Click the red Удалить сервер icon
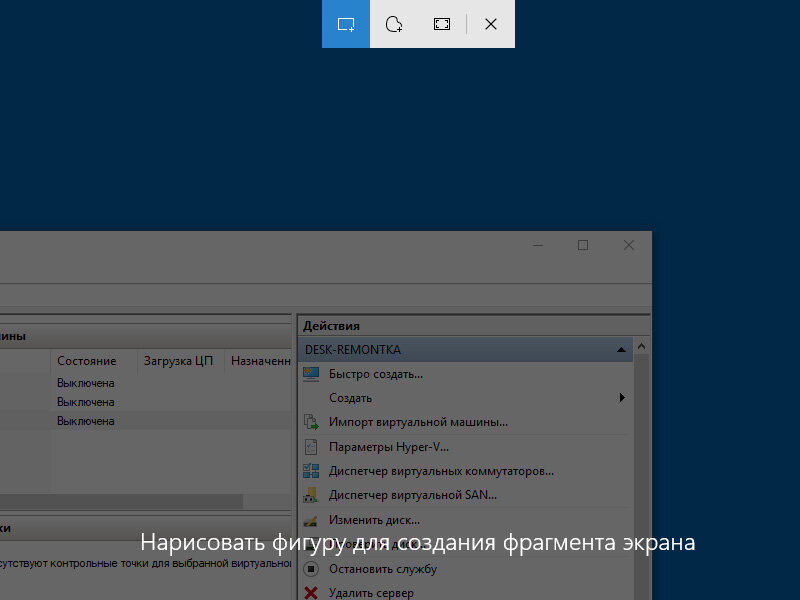This screenshot has width=800, height=600. point(311,591)
